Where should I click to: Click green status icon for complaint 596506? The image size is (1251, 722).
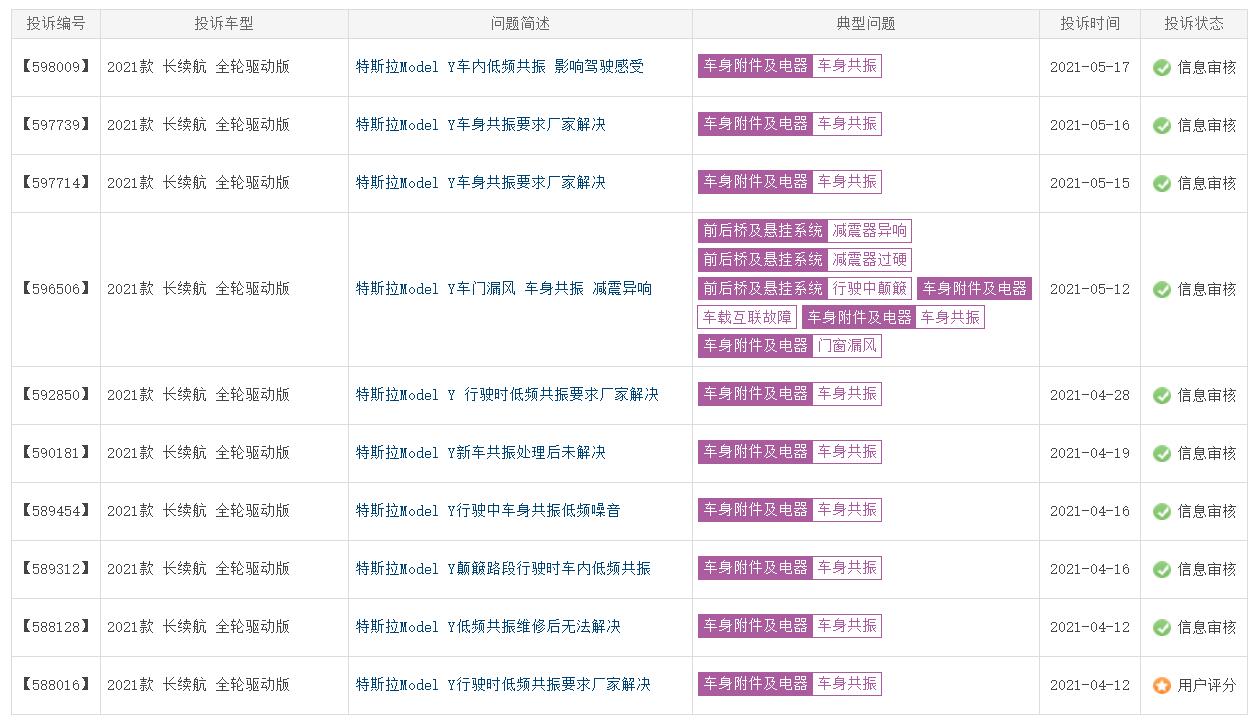[1161, 290]
